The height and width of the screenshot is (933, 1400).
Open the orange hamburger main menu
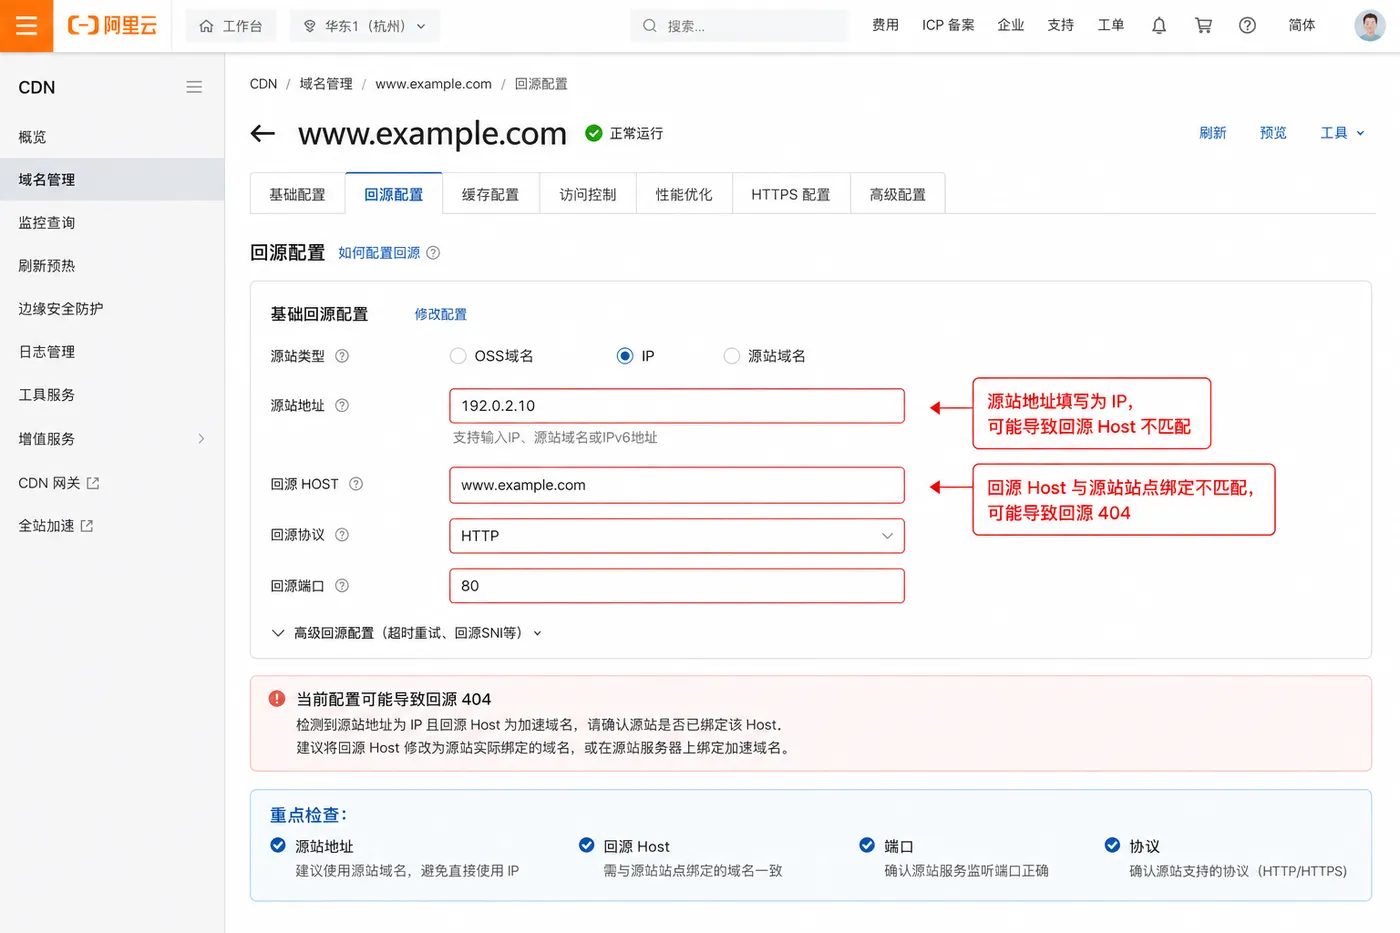click(26, 26)
